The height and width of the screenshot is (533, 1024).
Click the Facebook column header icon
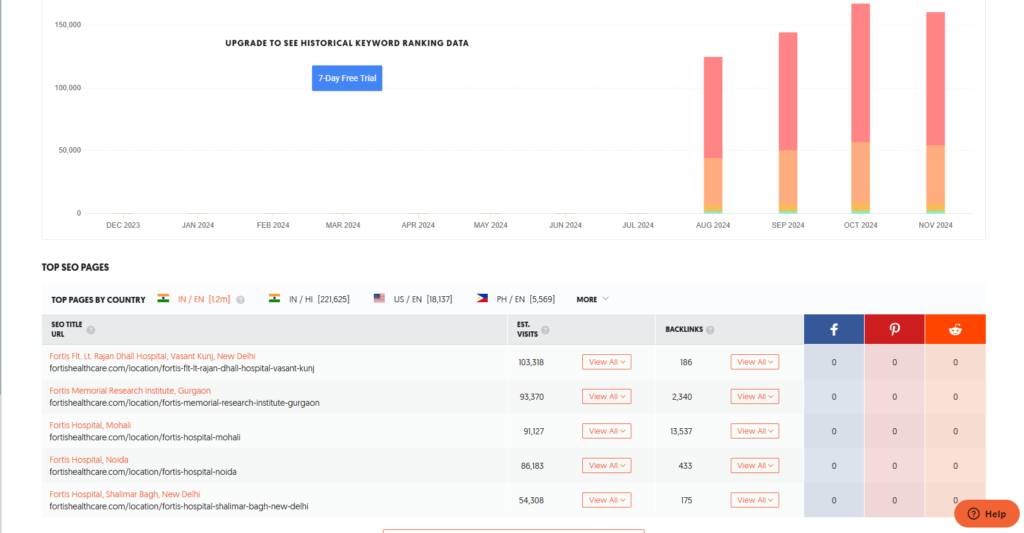tap(834, 329)
